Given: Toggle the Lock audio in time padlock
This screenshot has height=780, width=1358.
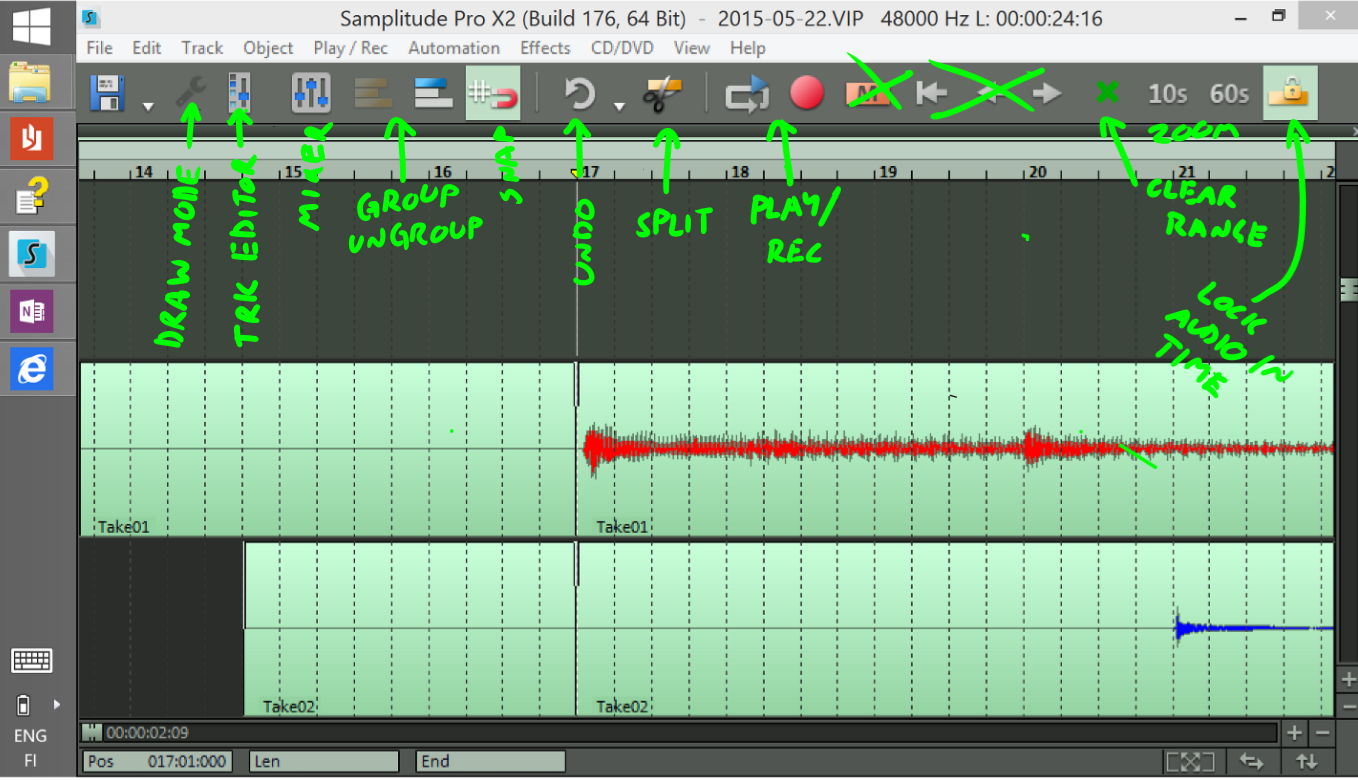Looking at the screenshot, I should (x=1289, y=93).
